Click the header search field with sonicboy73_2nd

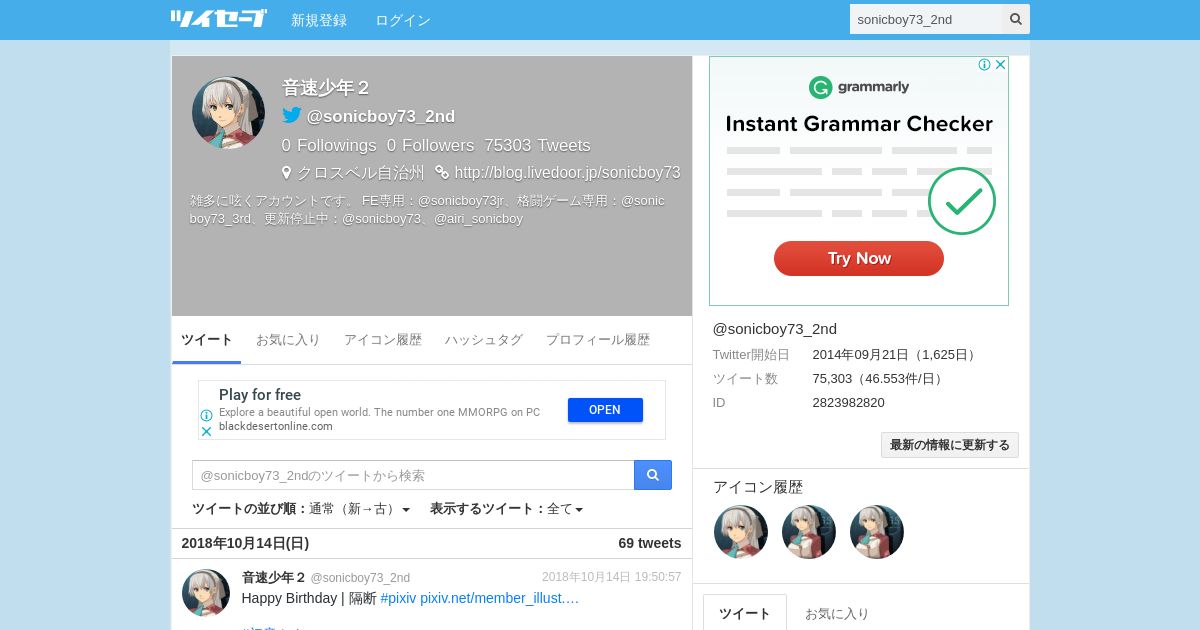[926, 19]
